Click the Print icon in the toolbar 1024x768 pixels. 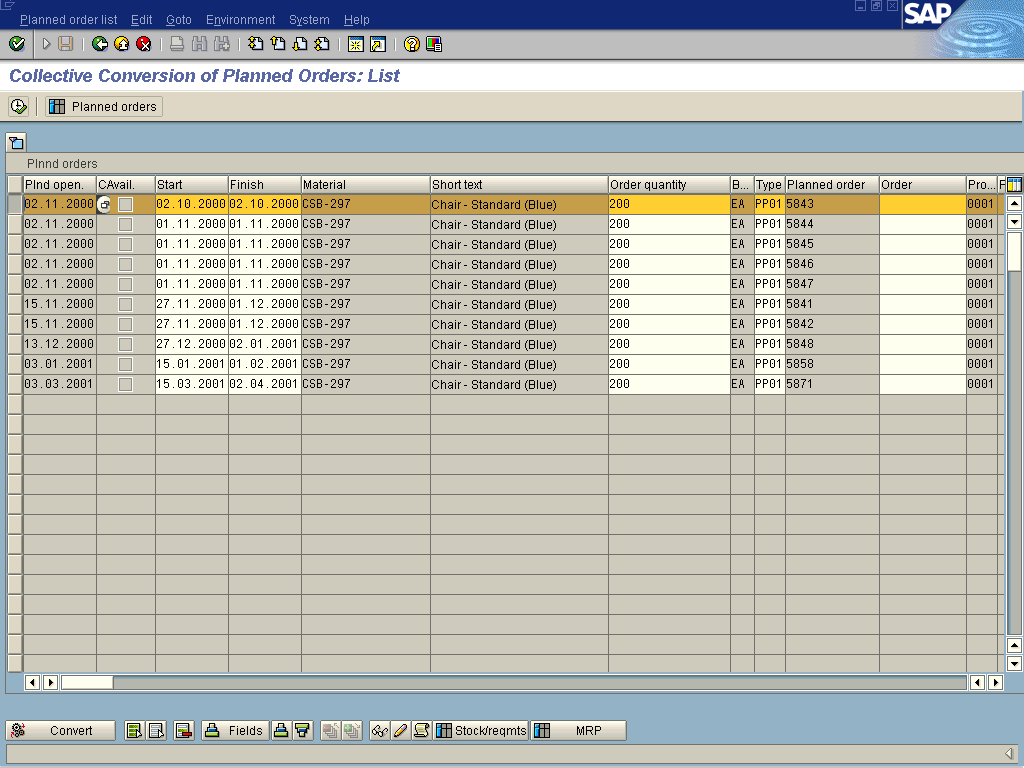coord(177,44)
